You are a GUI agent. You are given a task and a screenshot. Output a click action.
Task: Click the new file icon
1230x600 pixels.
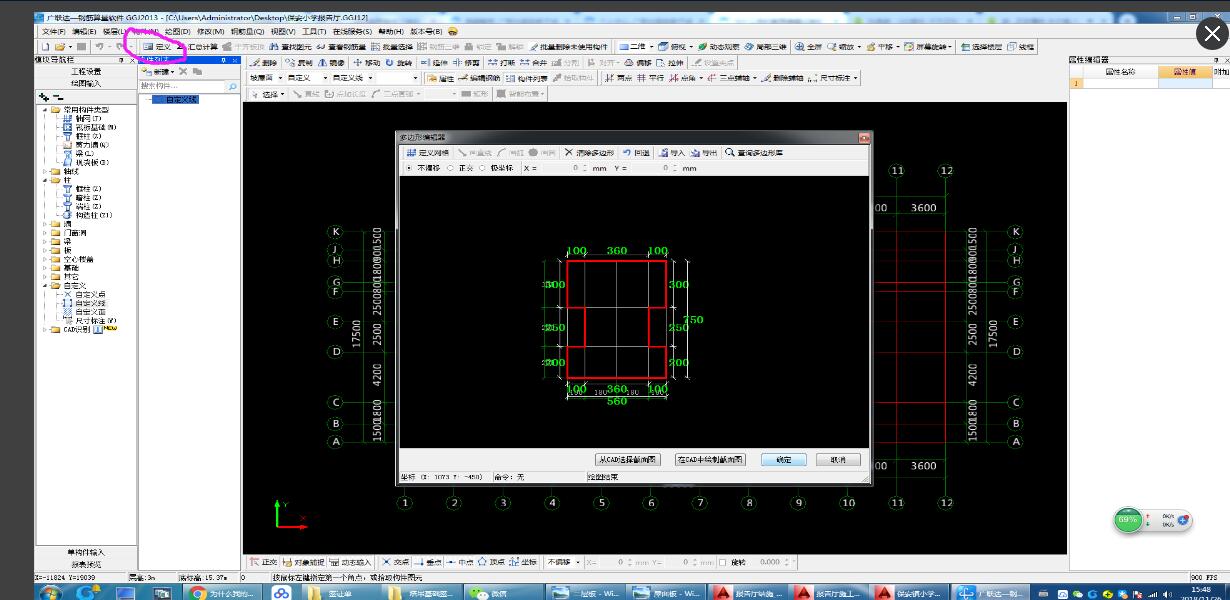[45, 47]
